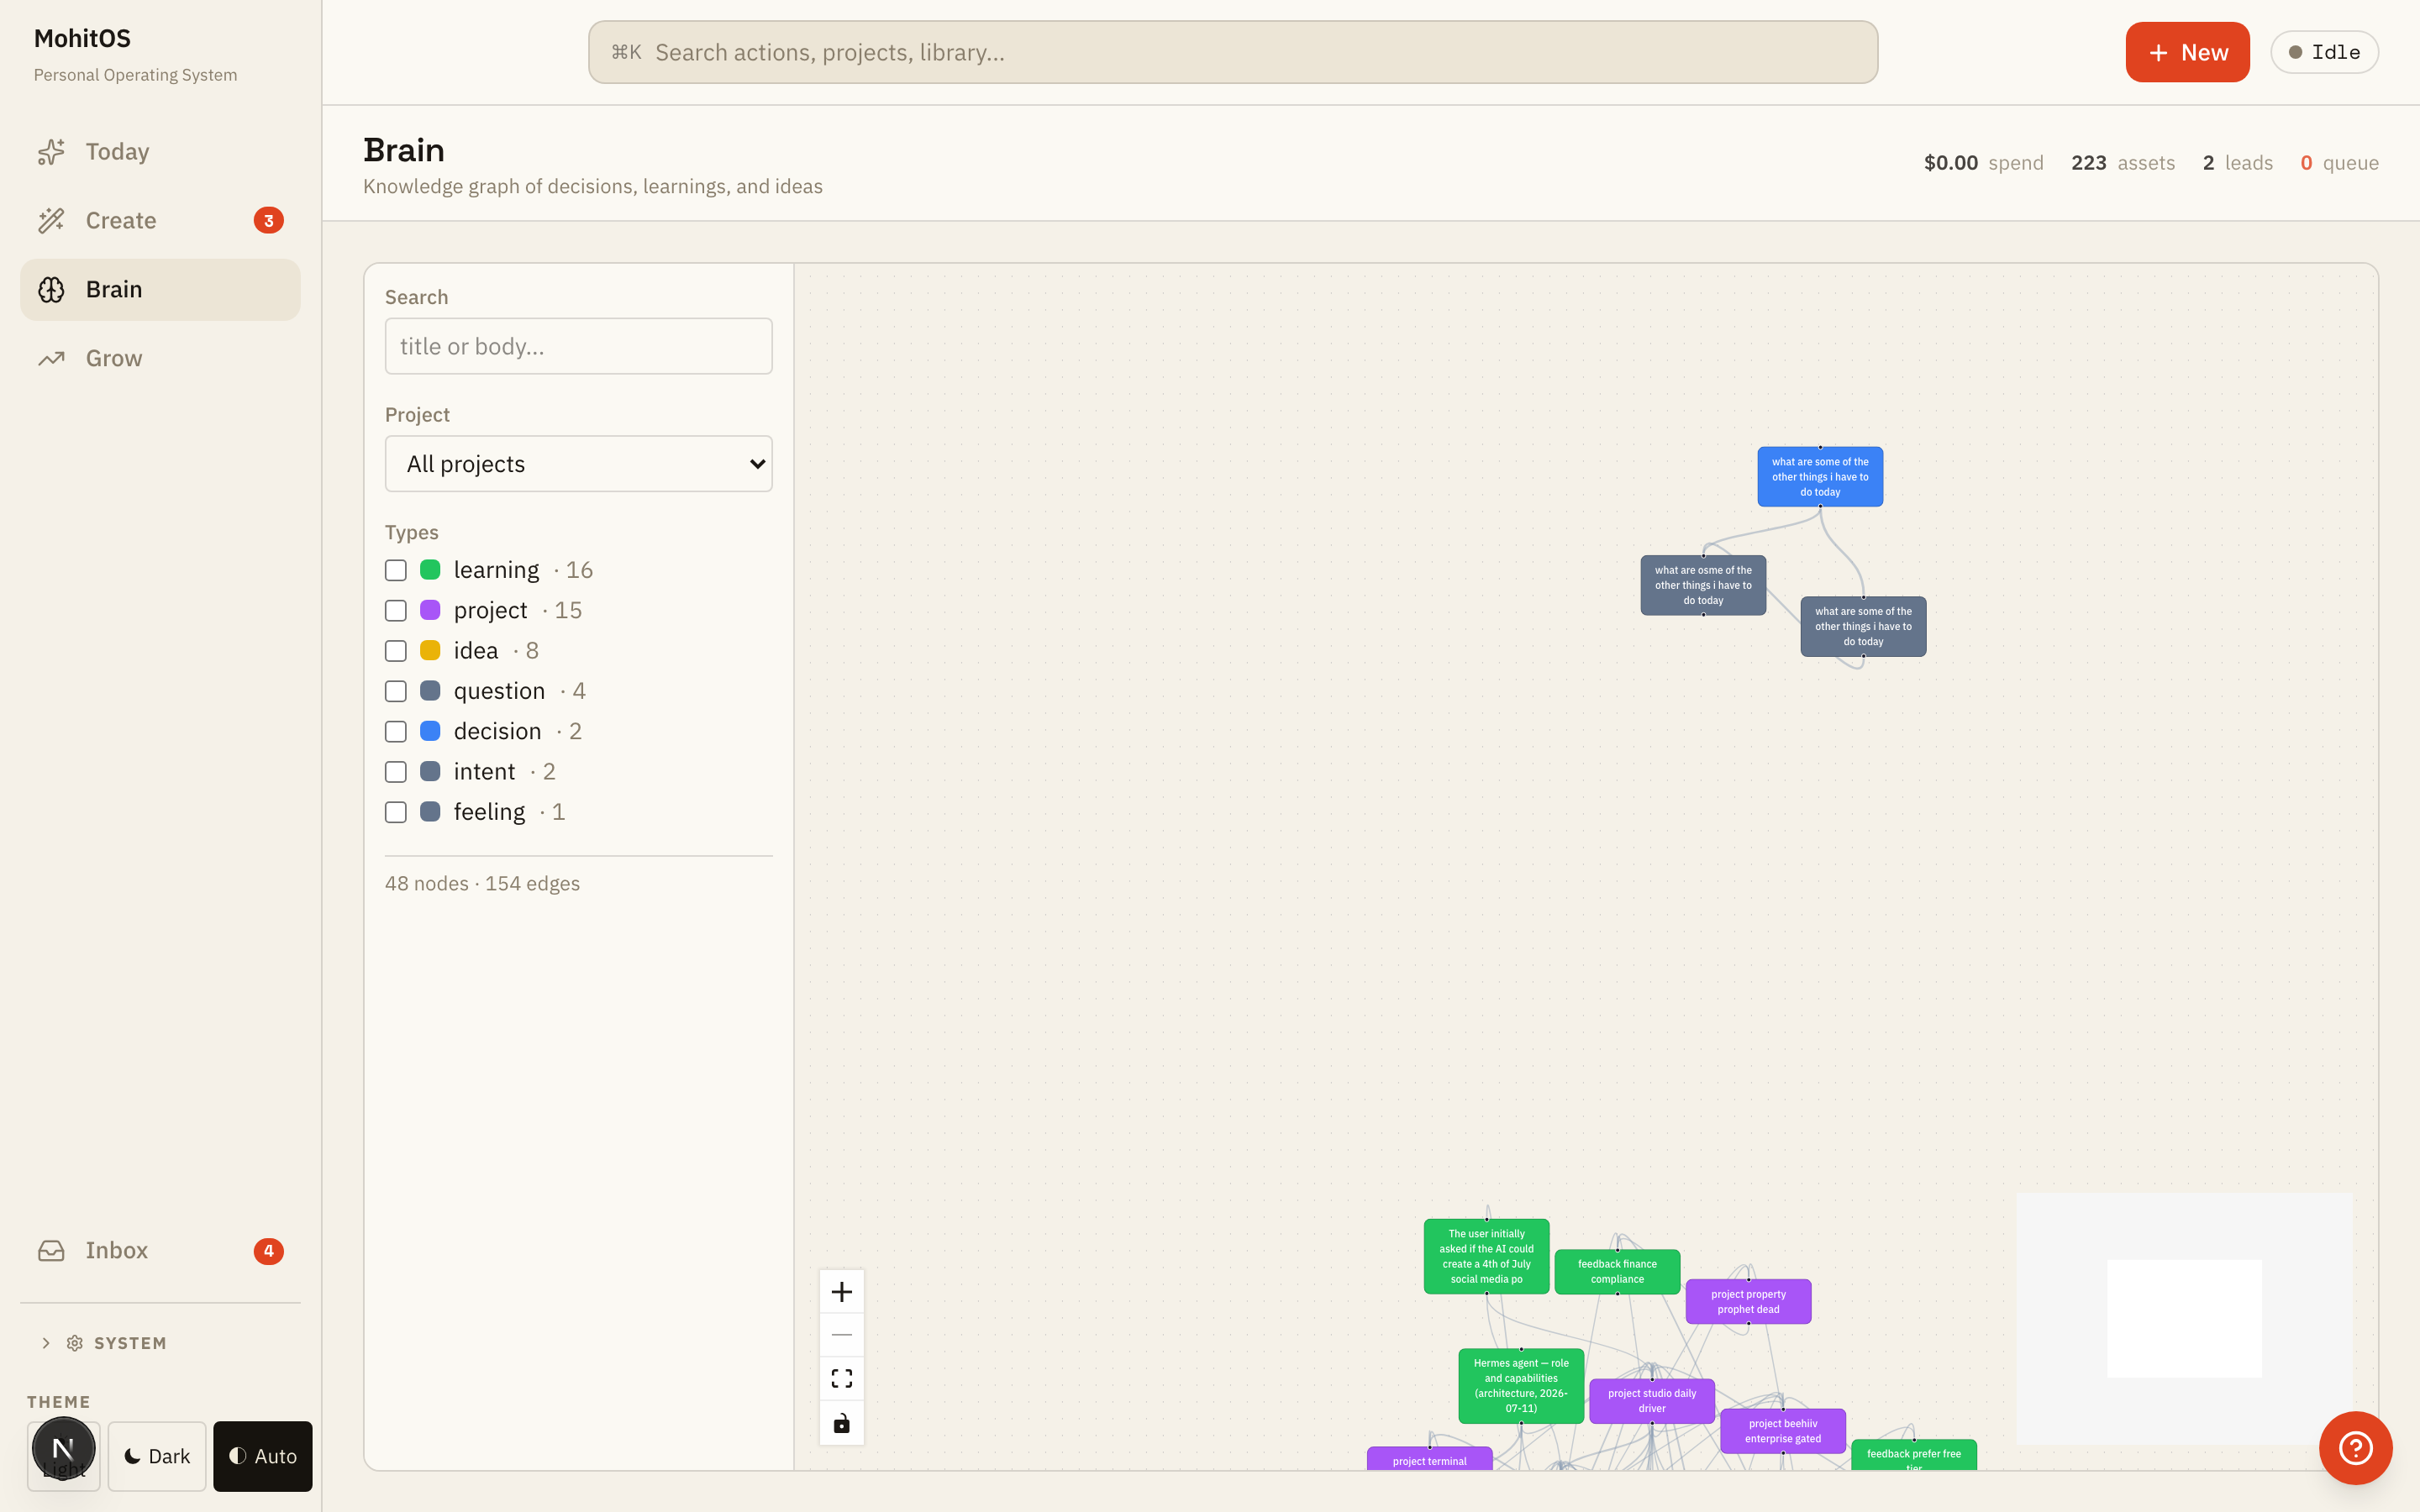This screenshot has width=2420, height=1512.
Task: Enable the learning type filter
Action: 396,570
